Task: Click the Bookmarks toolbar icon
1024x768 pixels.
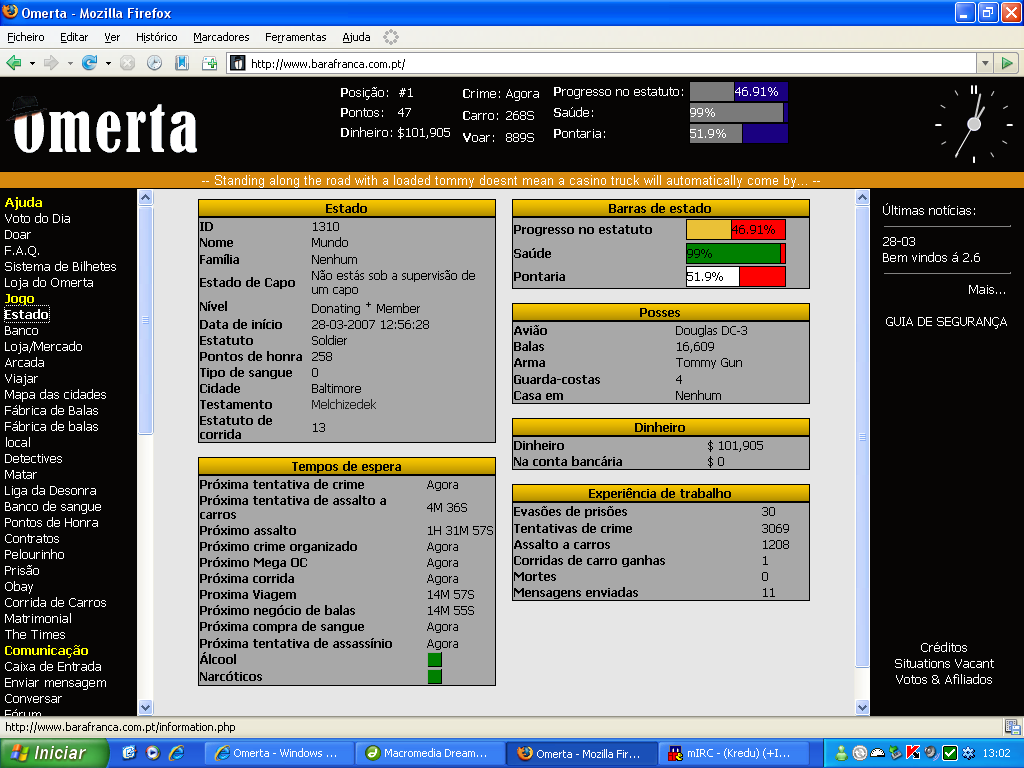Action: point(182,63)
